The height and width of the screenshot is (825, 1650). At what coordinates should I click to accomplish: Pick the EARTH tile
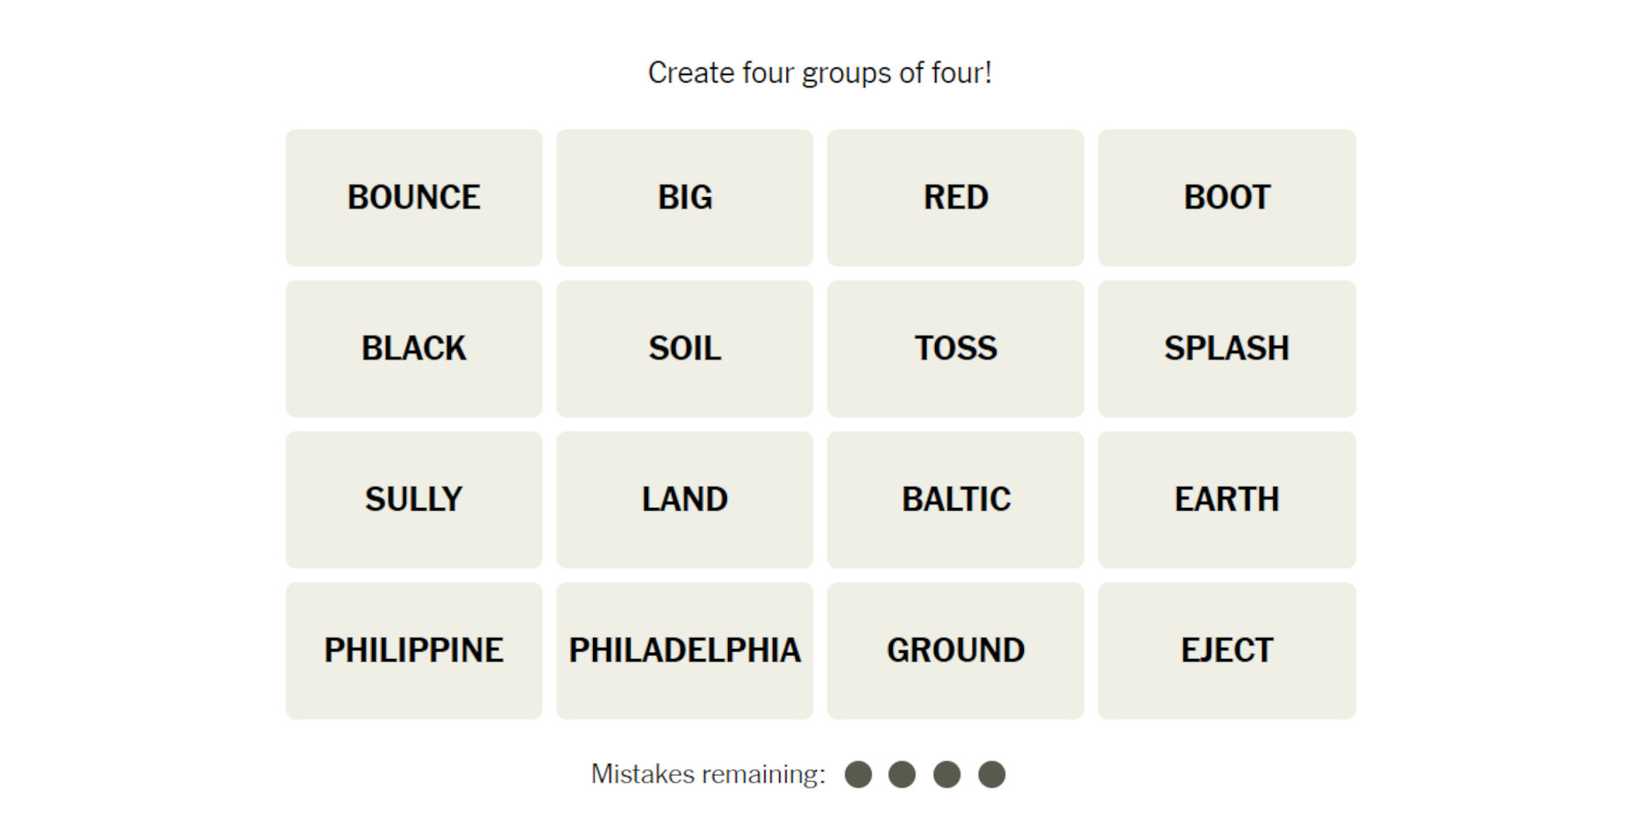pos(1226,499)
